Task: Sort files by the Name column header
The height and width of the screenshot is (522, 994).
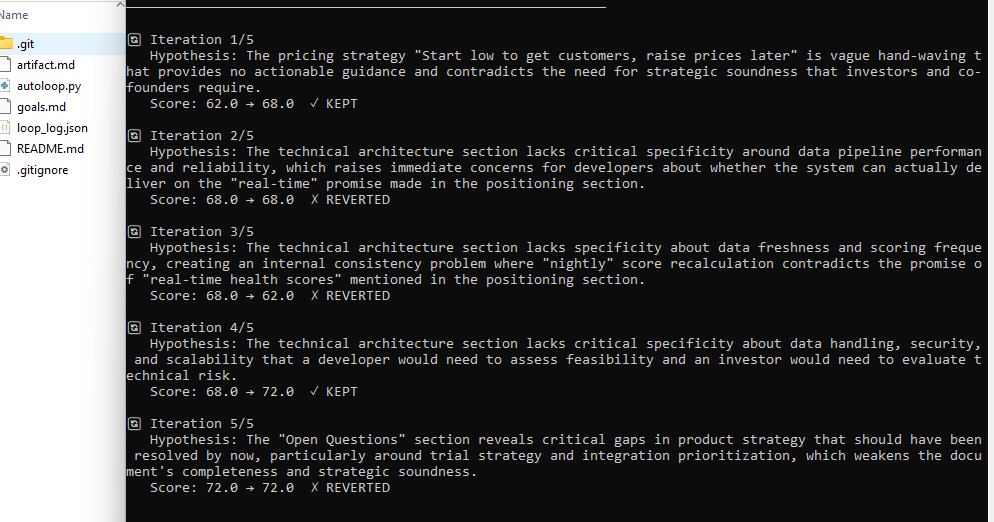Action: point(15,15)
